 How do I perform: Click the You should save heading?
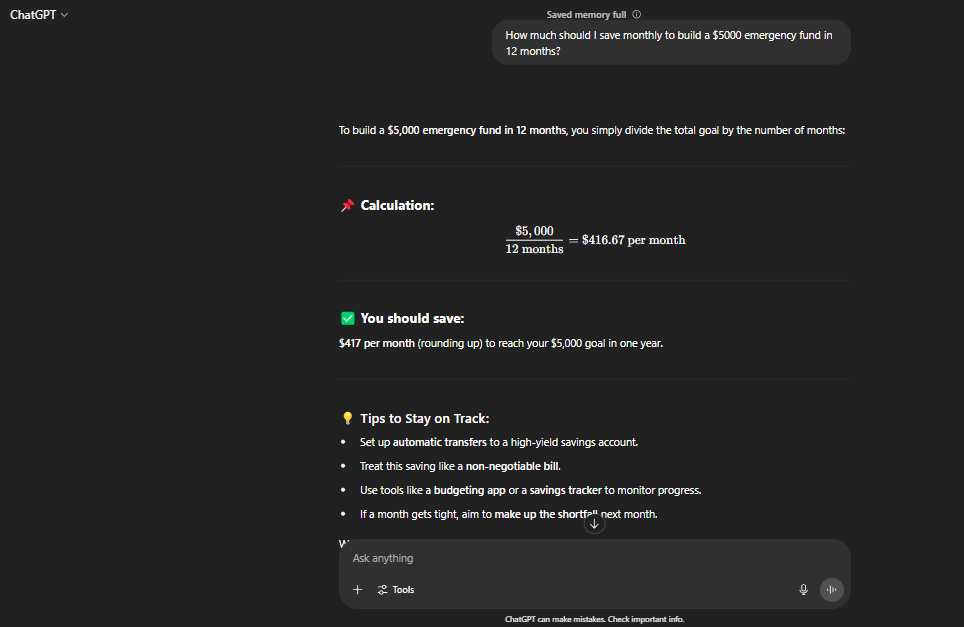point(412,318)
